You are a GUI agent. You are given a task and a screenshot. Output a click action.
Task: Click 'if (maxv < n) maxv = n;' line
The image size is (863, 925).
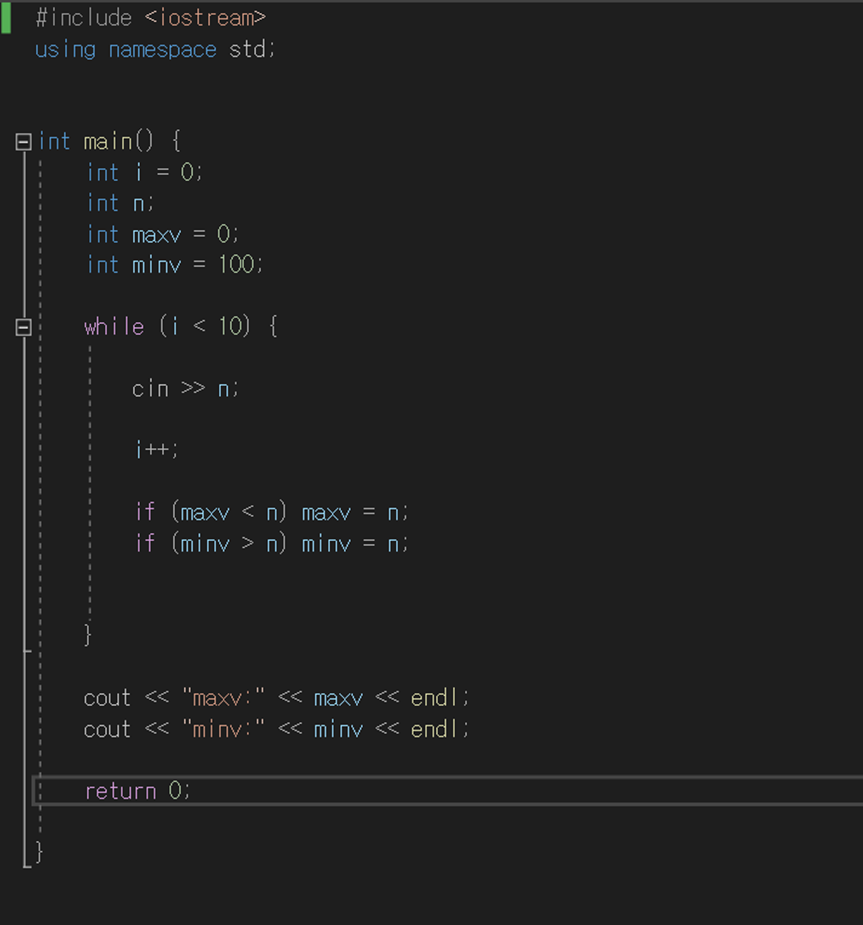[x=271, y=512]
